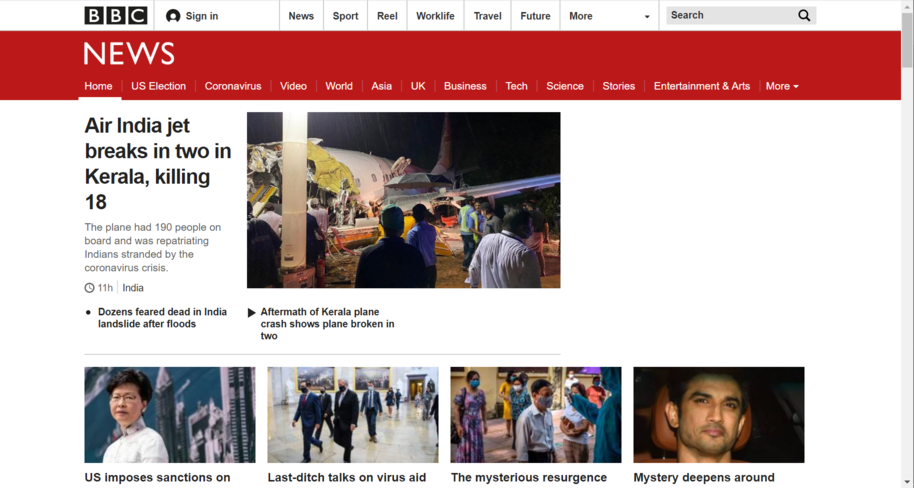The width and height of the screenshot is (914, 488).
Task: Click the Sign in account avatar icon
Action: (173, 16)
